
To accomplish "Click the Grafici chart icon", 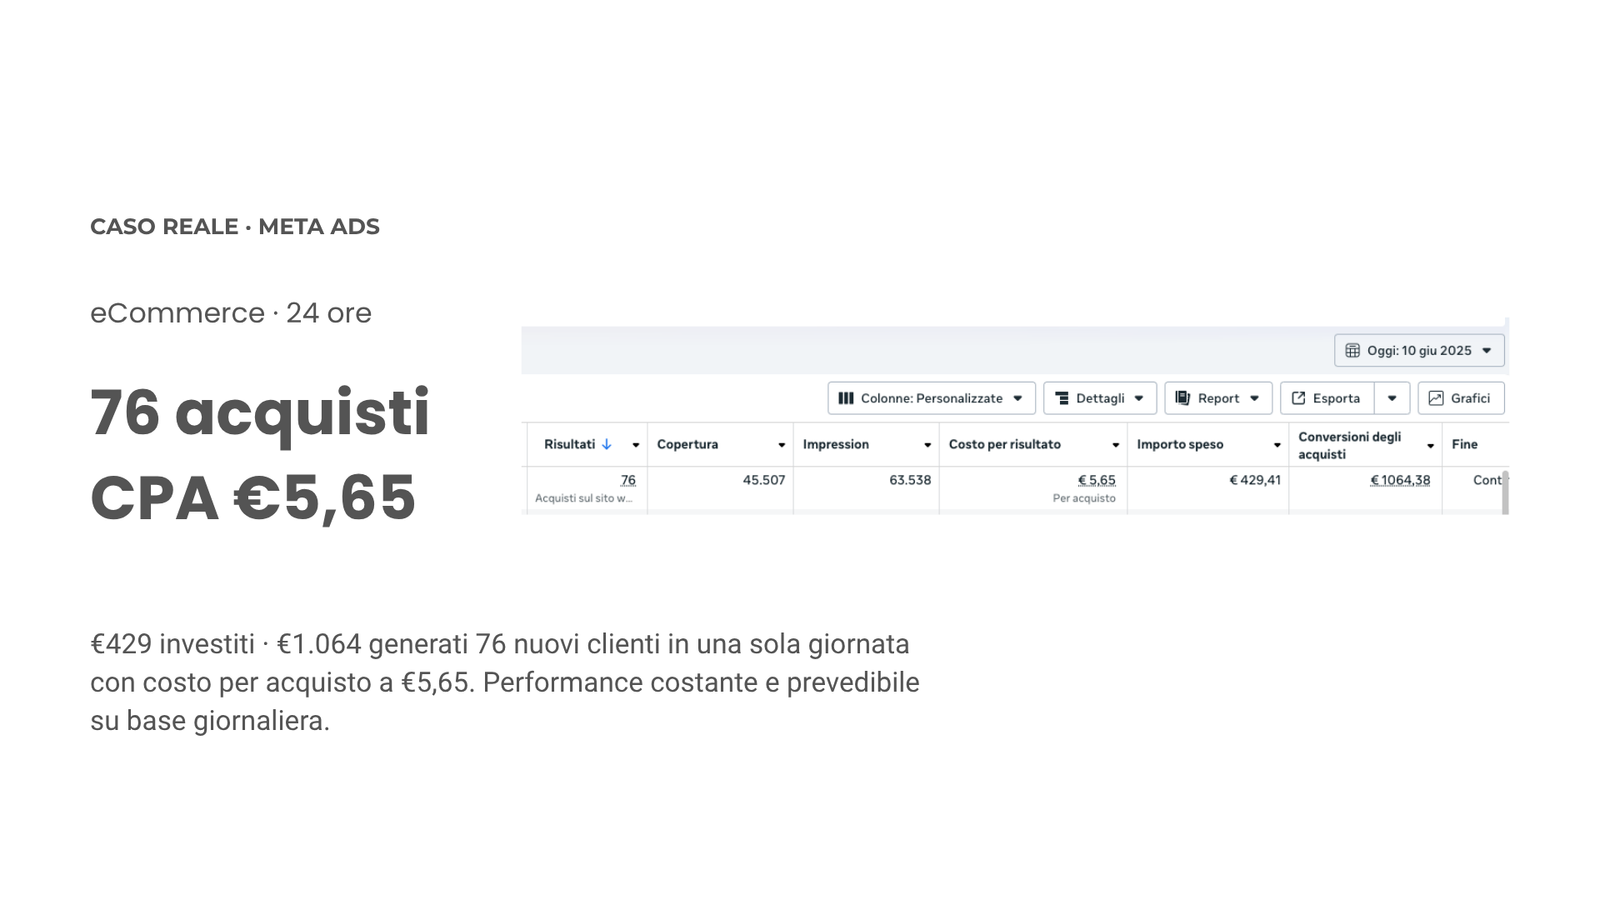I will pos(1436,398).
